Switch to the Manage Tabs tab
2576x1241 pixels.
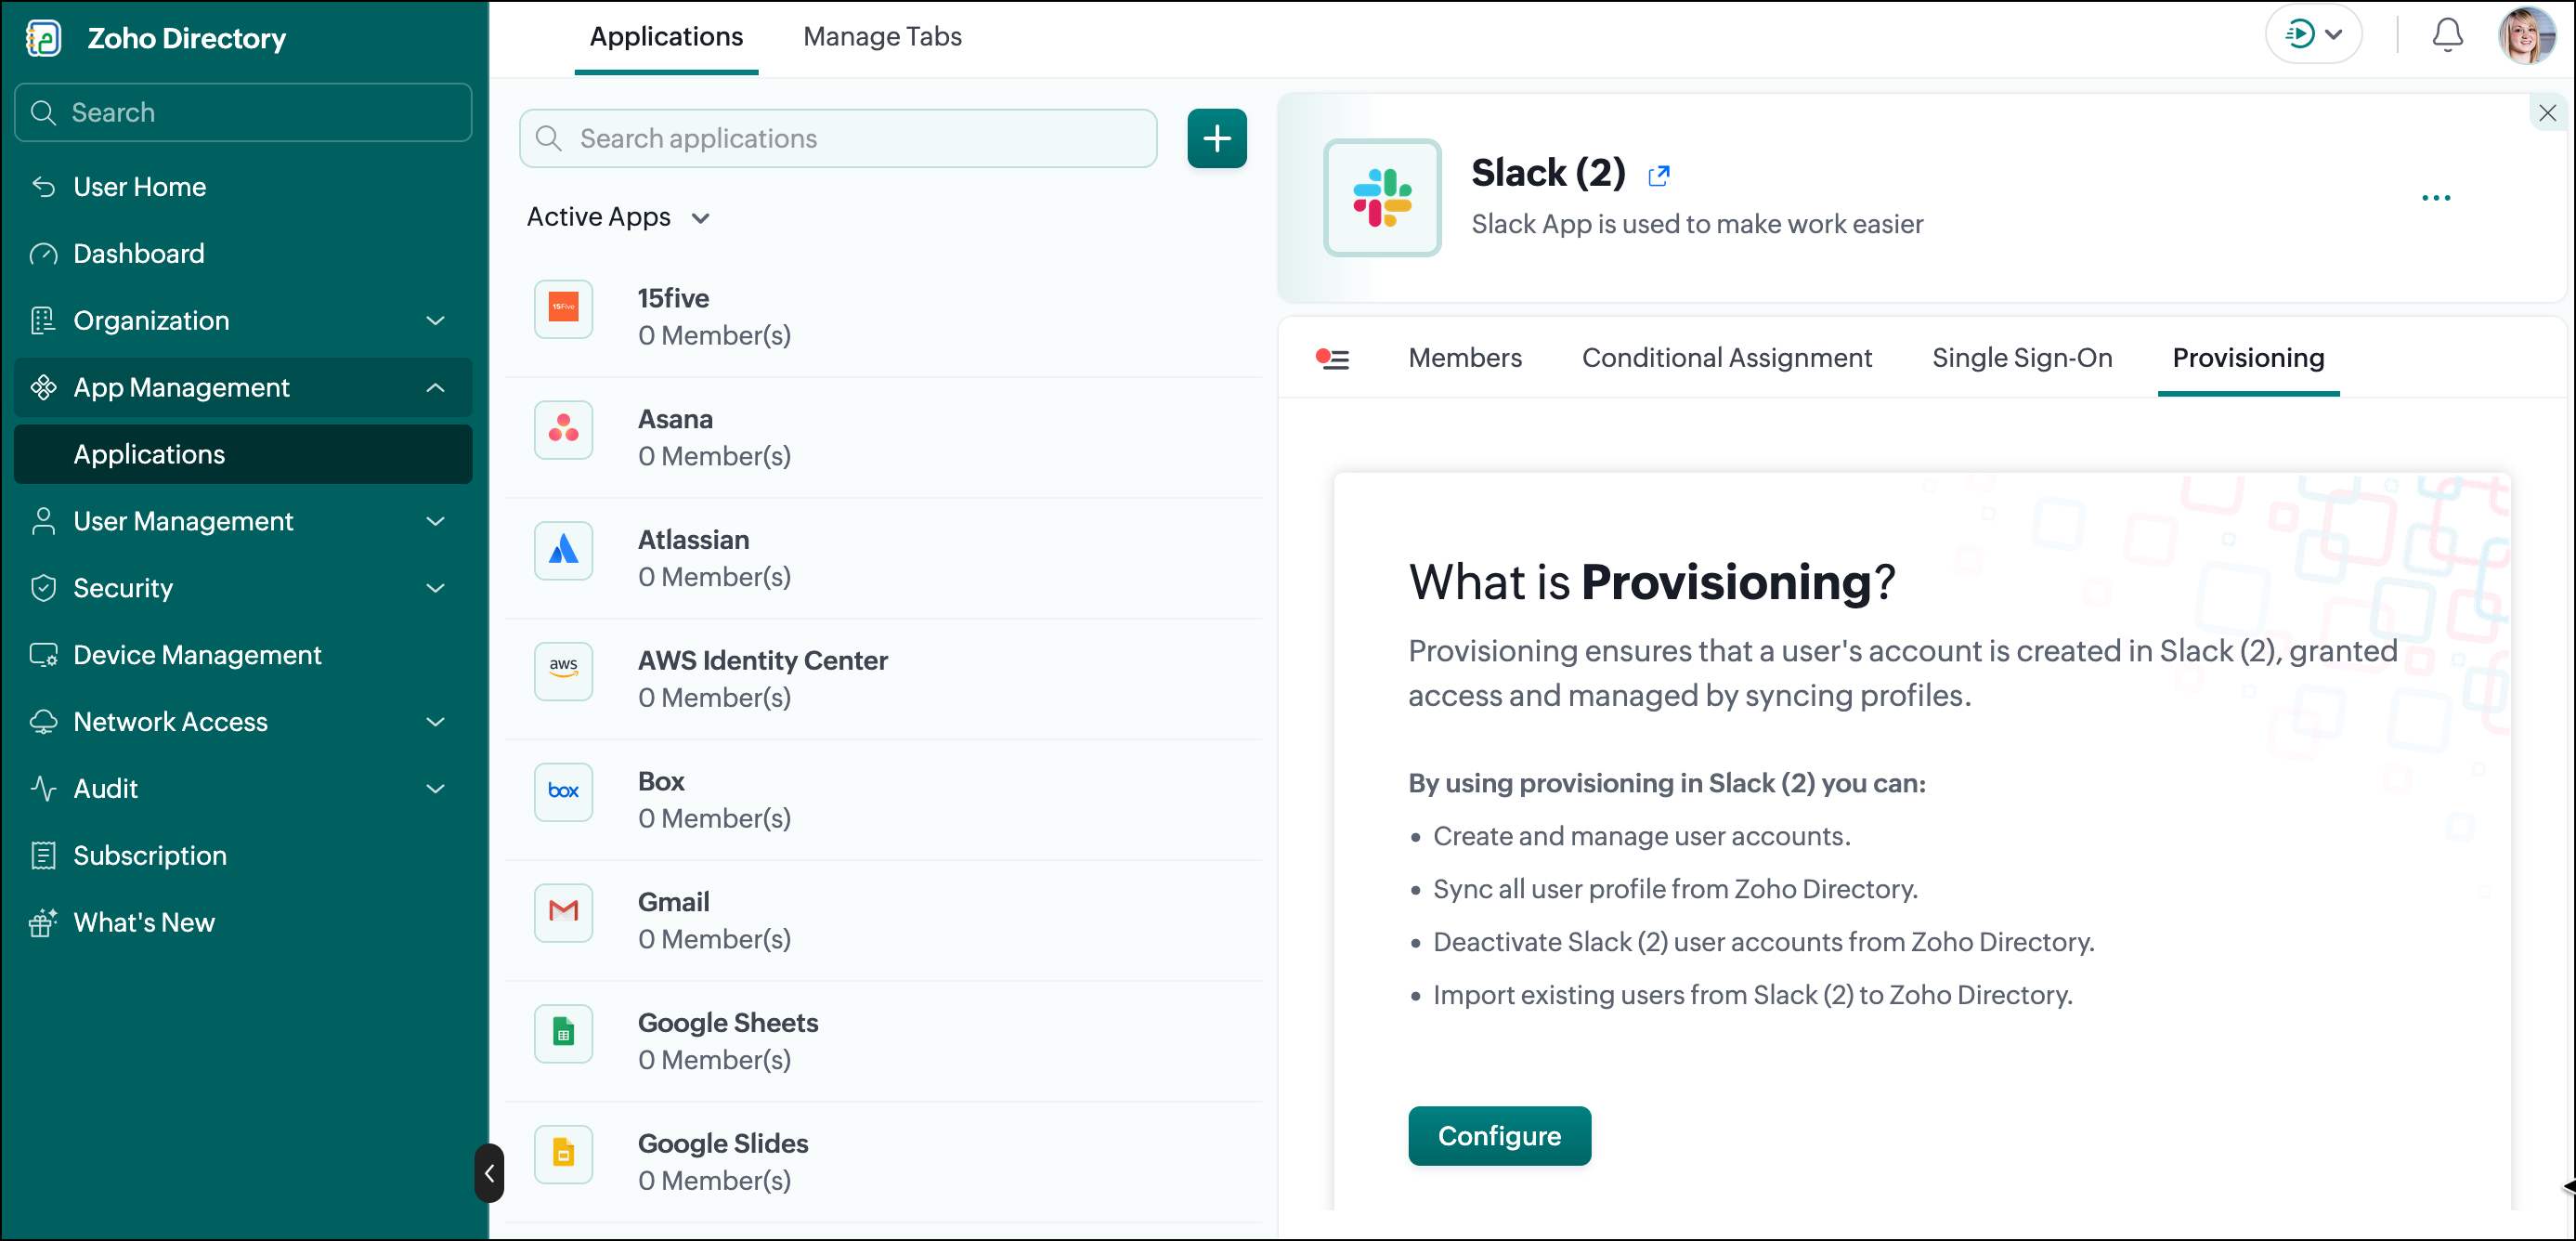point(882,36)
